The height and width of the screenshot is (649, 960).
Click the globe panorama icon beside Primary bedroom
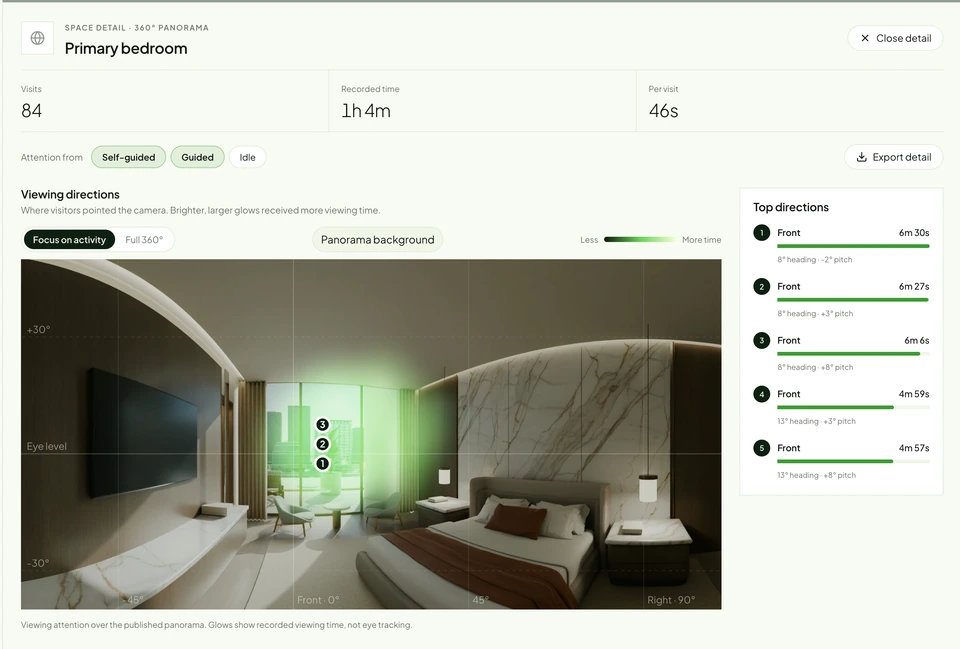pyautogui.click(x=37, y=38)
